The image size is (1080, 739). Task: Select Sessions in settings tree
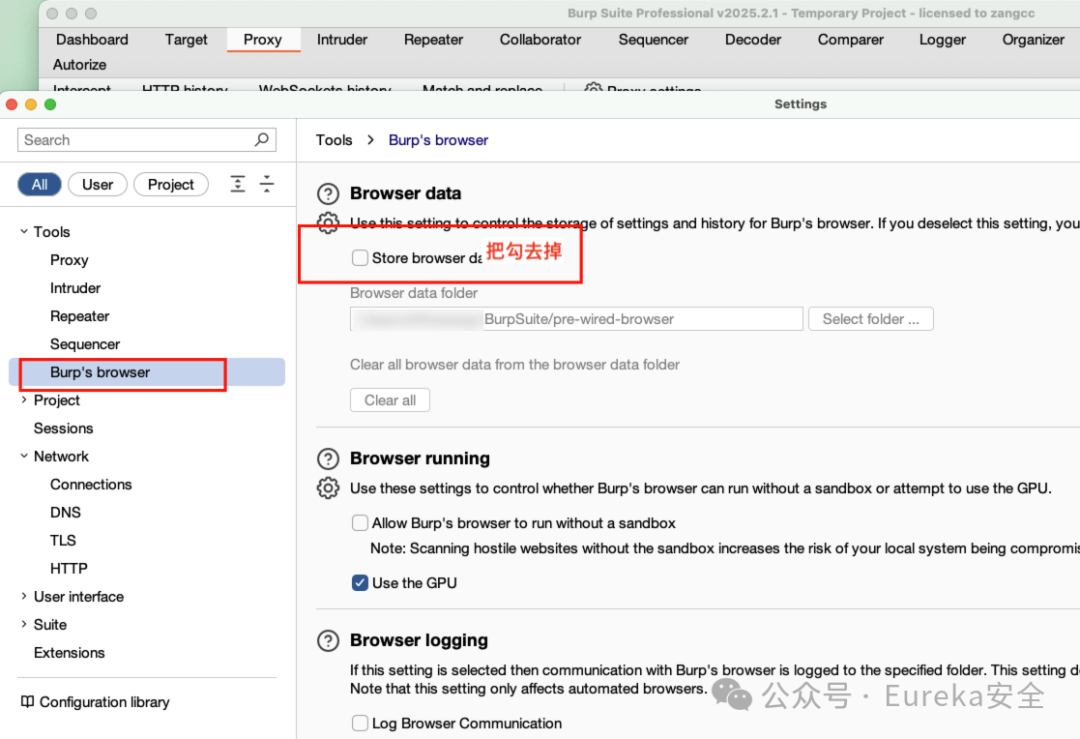[63, 428]
